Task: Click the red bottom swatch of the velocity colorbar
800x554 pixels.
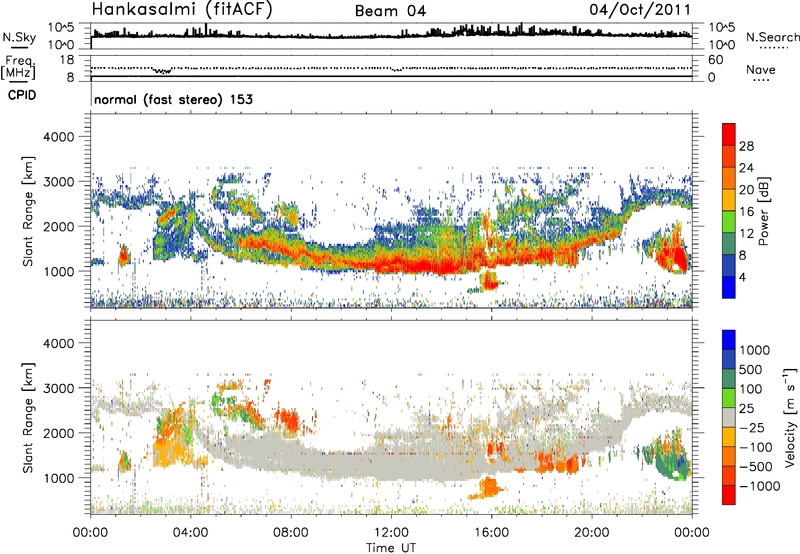Action: click(729, 495)
